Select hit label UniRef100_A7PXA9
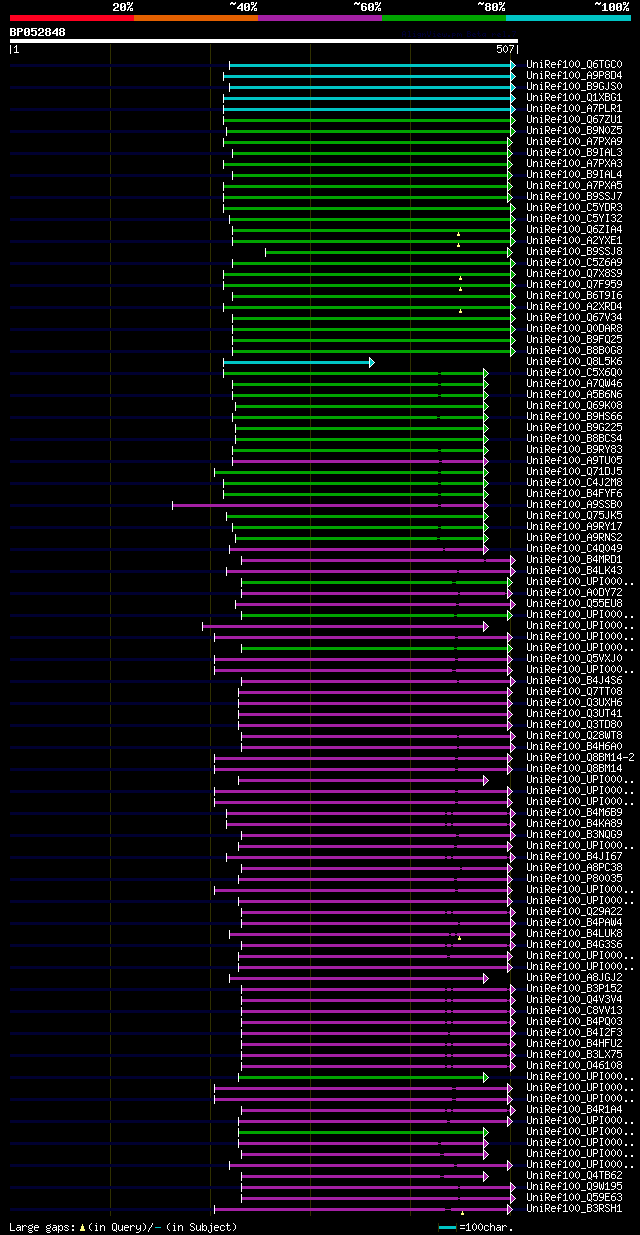This screenshot has width=640, height=1235. coord(574,141)
